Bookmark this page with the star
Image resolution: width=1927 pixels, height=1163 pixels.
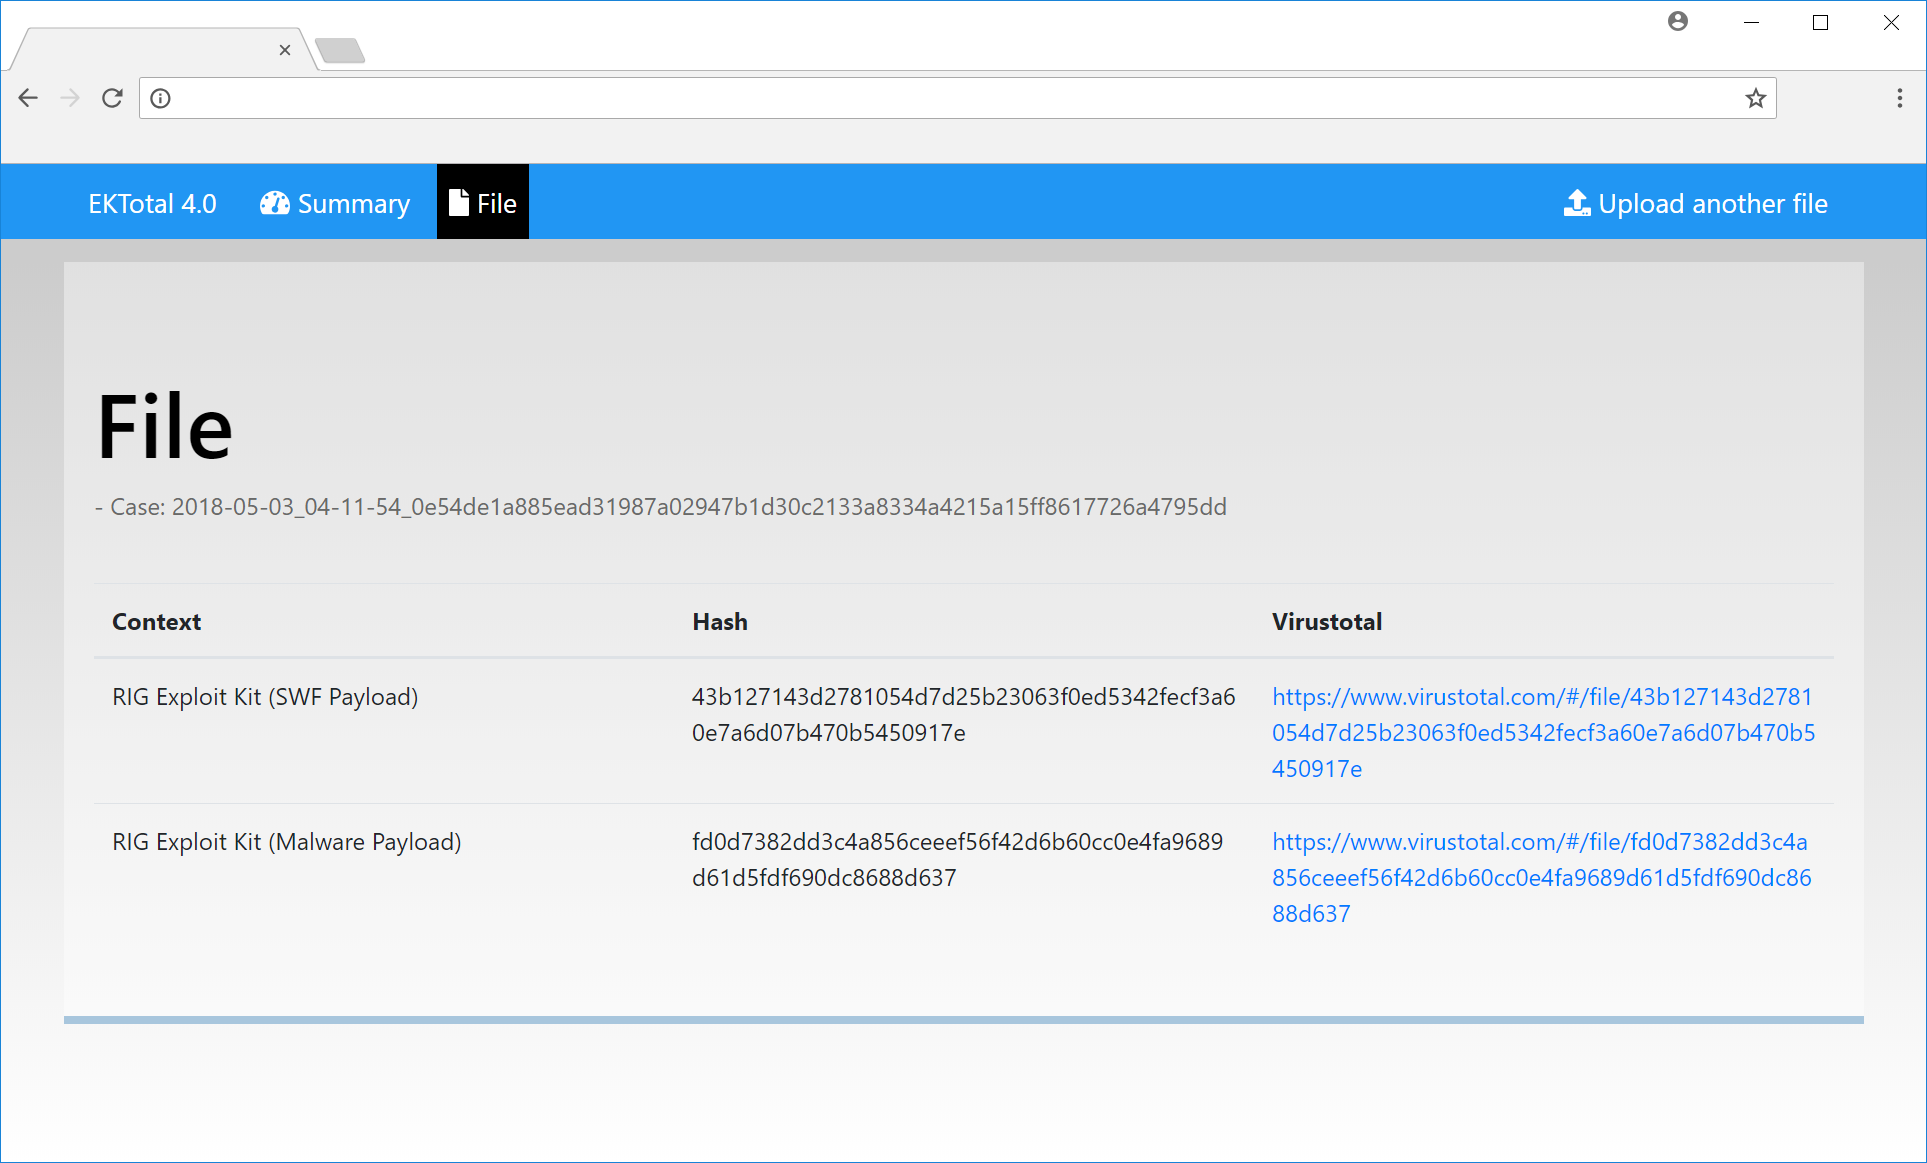[1755, 98]
